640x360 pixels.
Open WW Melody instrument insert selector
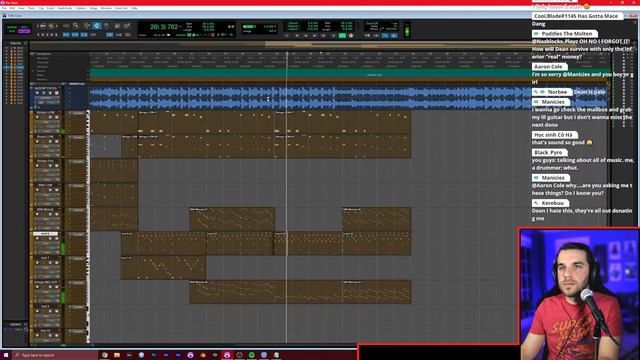tap(78, 210)
